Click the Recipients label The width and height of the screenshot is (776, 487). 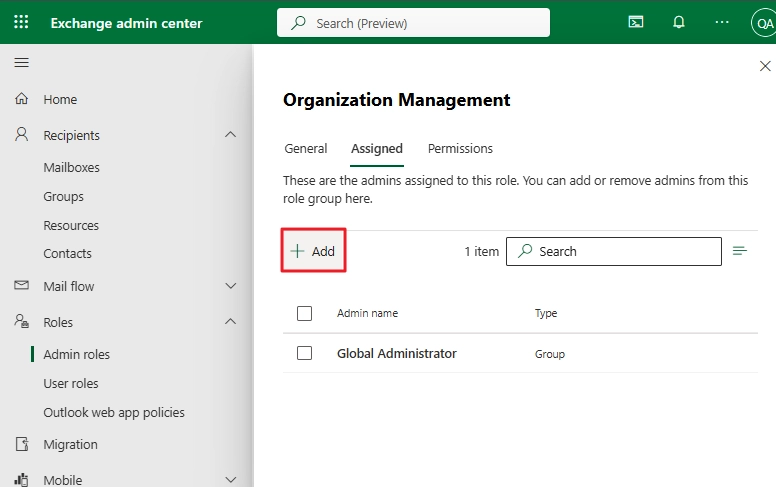coord(72,136)
